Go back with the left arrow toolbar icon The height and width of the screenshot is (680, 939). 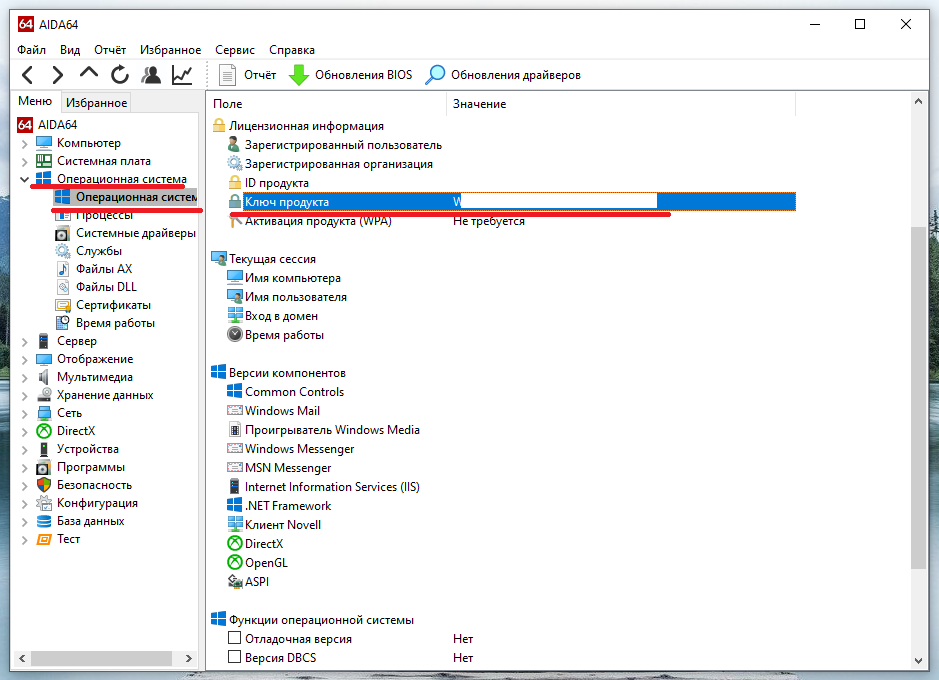coord(28,75)
